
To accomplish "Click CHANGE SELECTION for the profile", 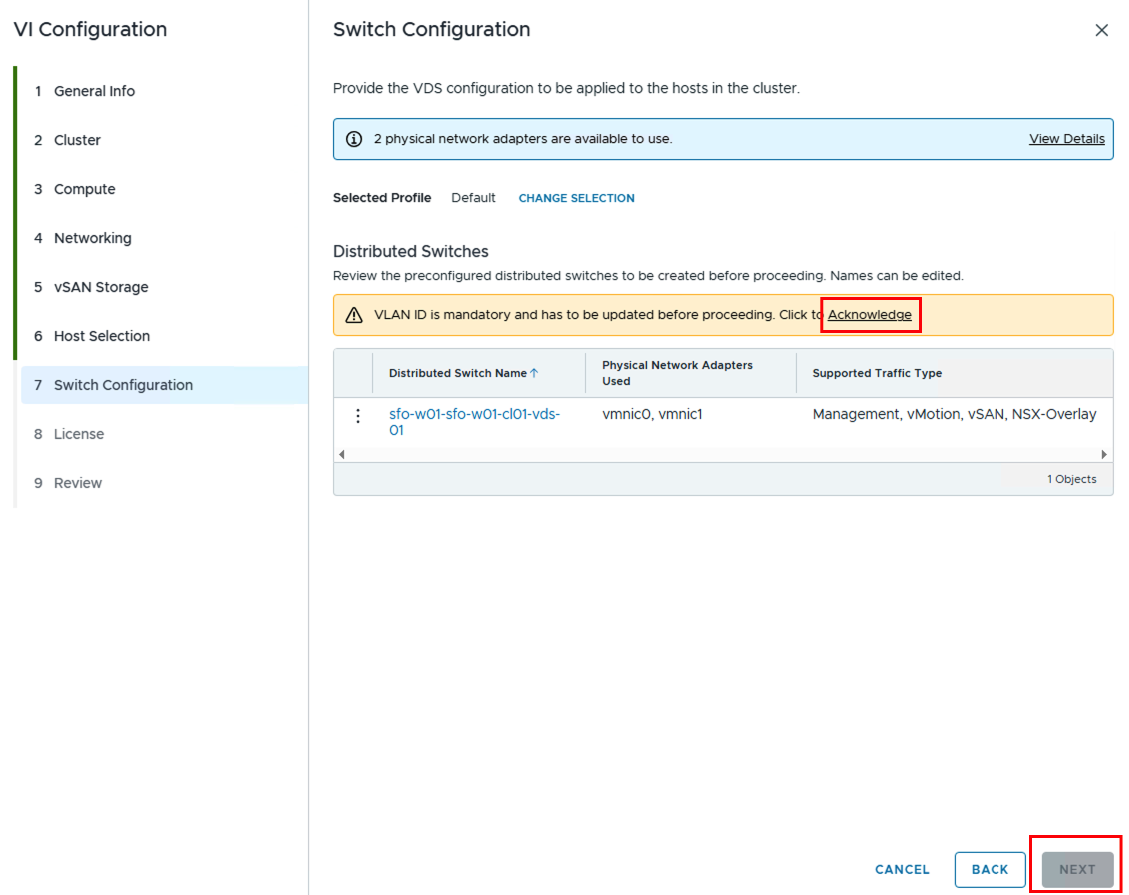I will pos(576,198).
